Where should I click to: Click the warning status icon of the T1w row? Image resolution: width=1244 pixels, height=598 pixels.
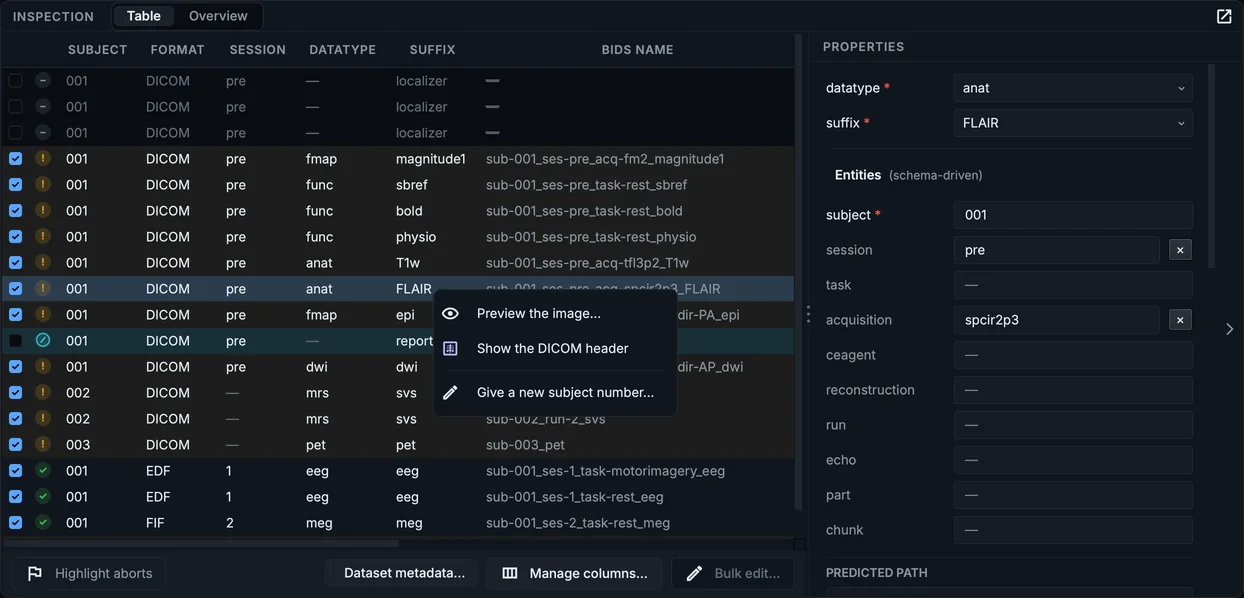click(43, 263)
